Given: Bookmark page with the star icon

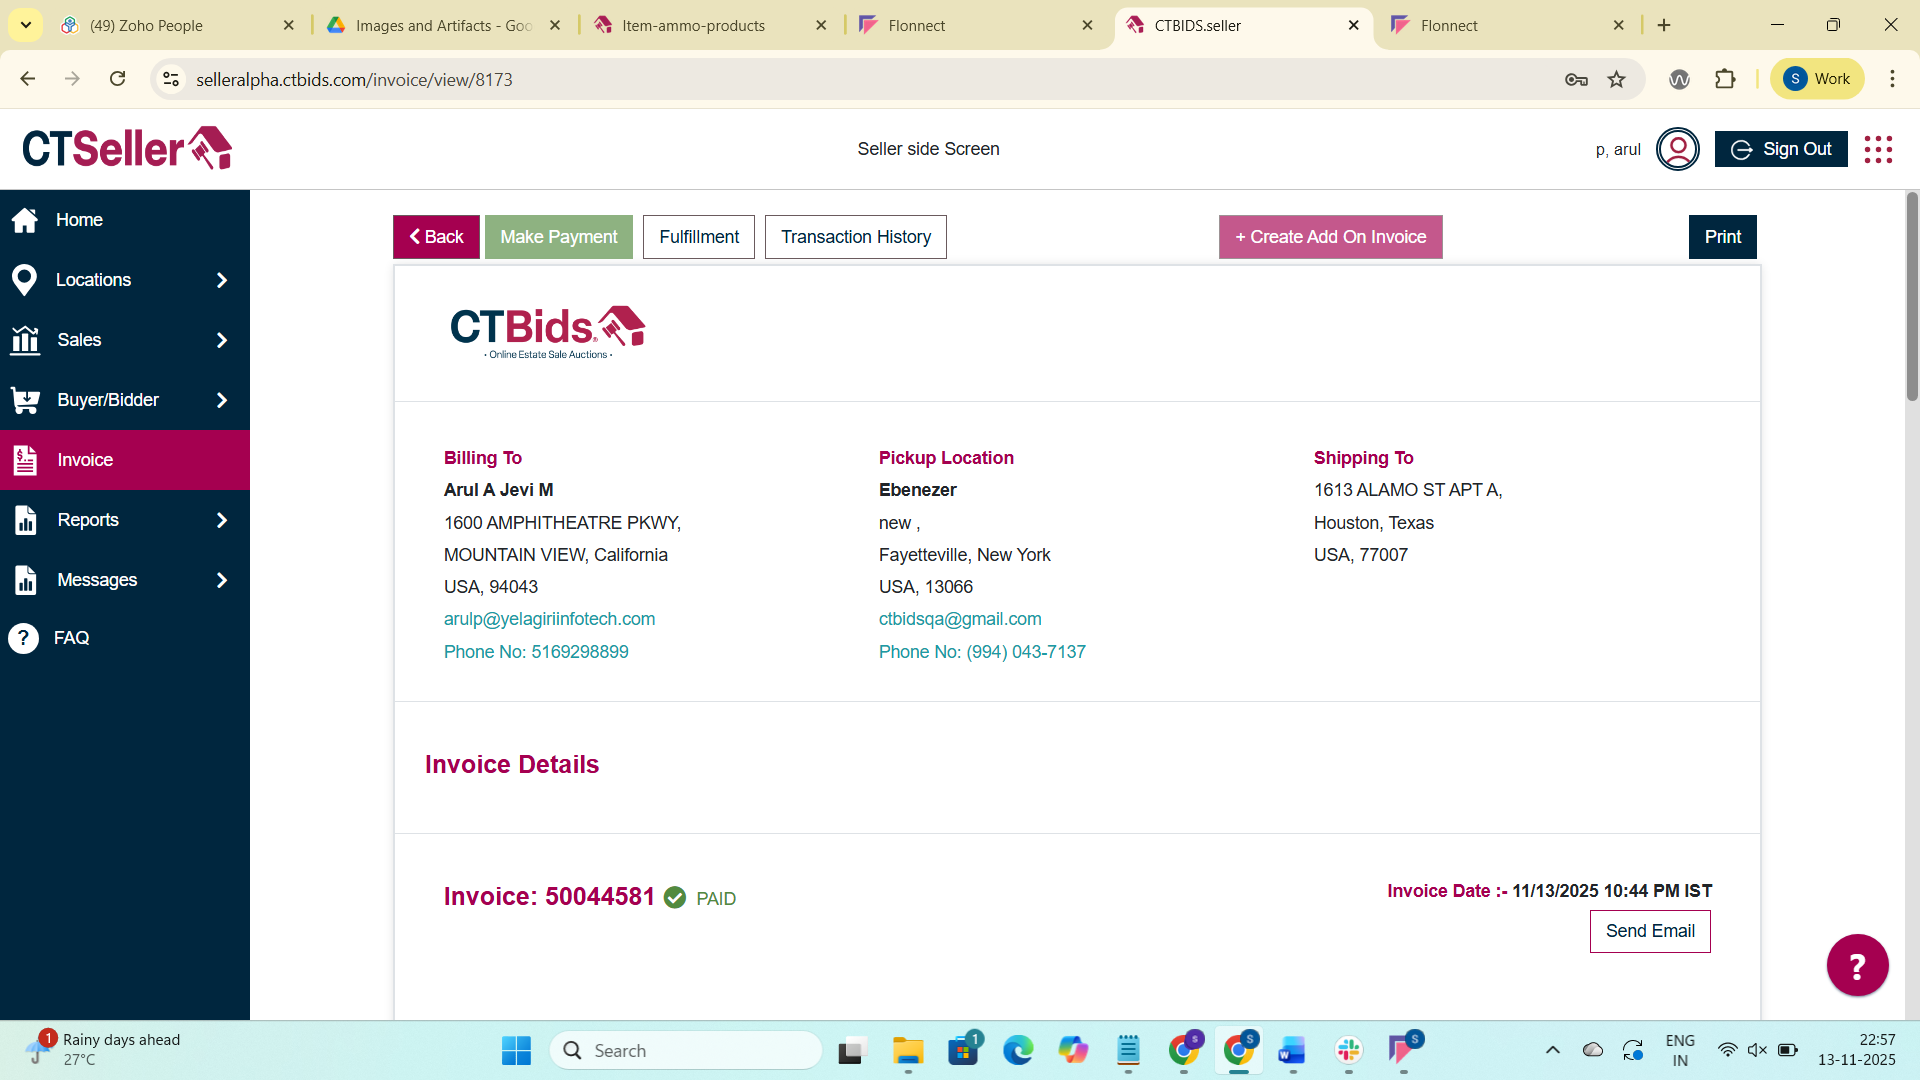Looking at the screenshot, I should 1616,79.
